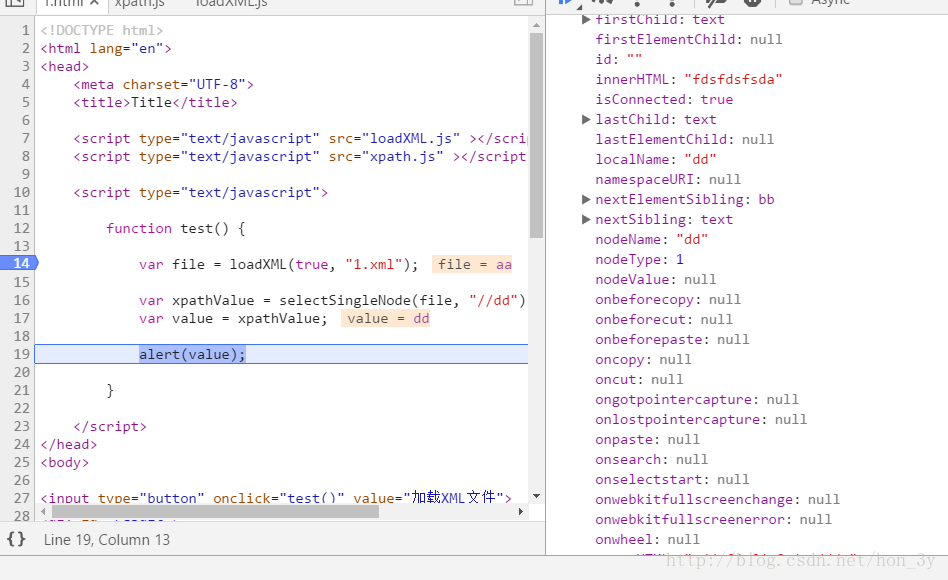Click the pretty print curly braces icon

click(16, 539)
